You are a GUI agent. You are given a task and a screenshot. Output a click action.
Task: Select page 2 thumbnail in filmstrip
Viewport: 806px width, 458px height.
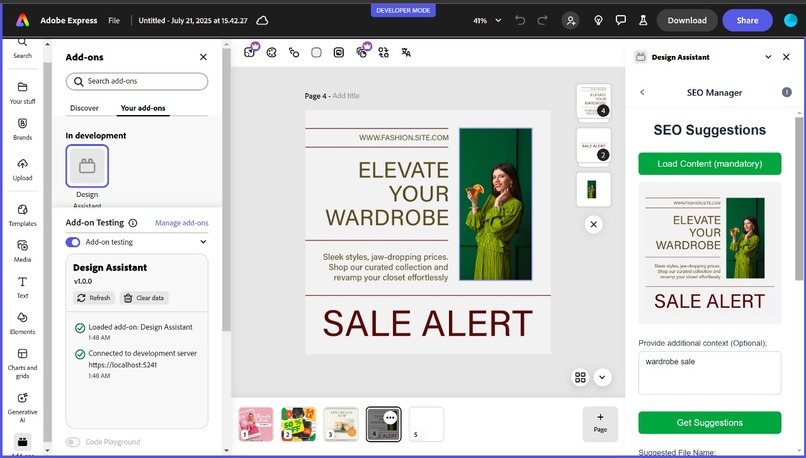(x=299, y=424)
